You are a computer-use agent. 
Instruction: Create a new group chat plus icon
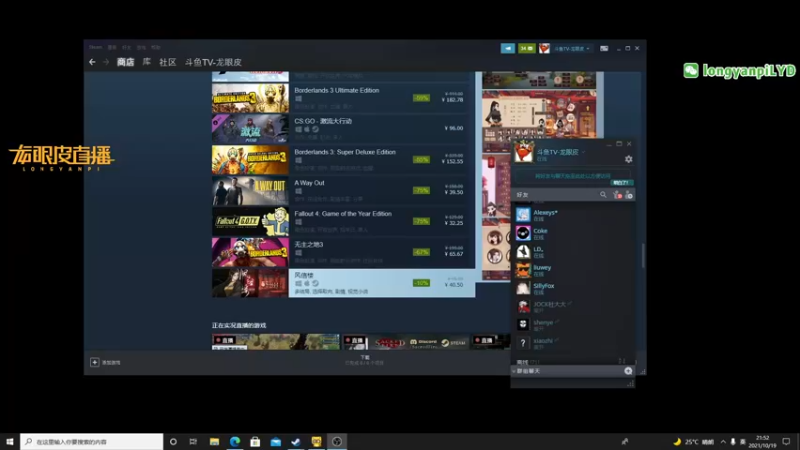coord(628,371)
